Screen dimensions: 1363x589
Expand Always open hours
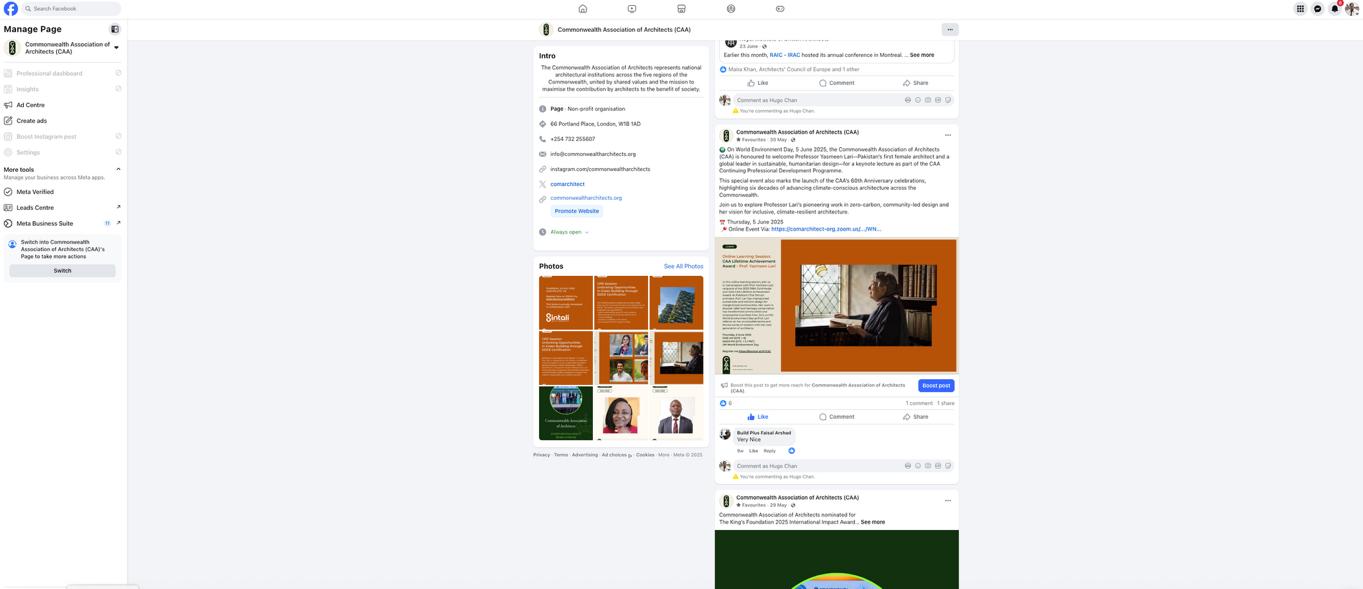point(569,232)
